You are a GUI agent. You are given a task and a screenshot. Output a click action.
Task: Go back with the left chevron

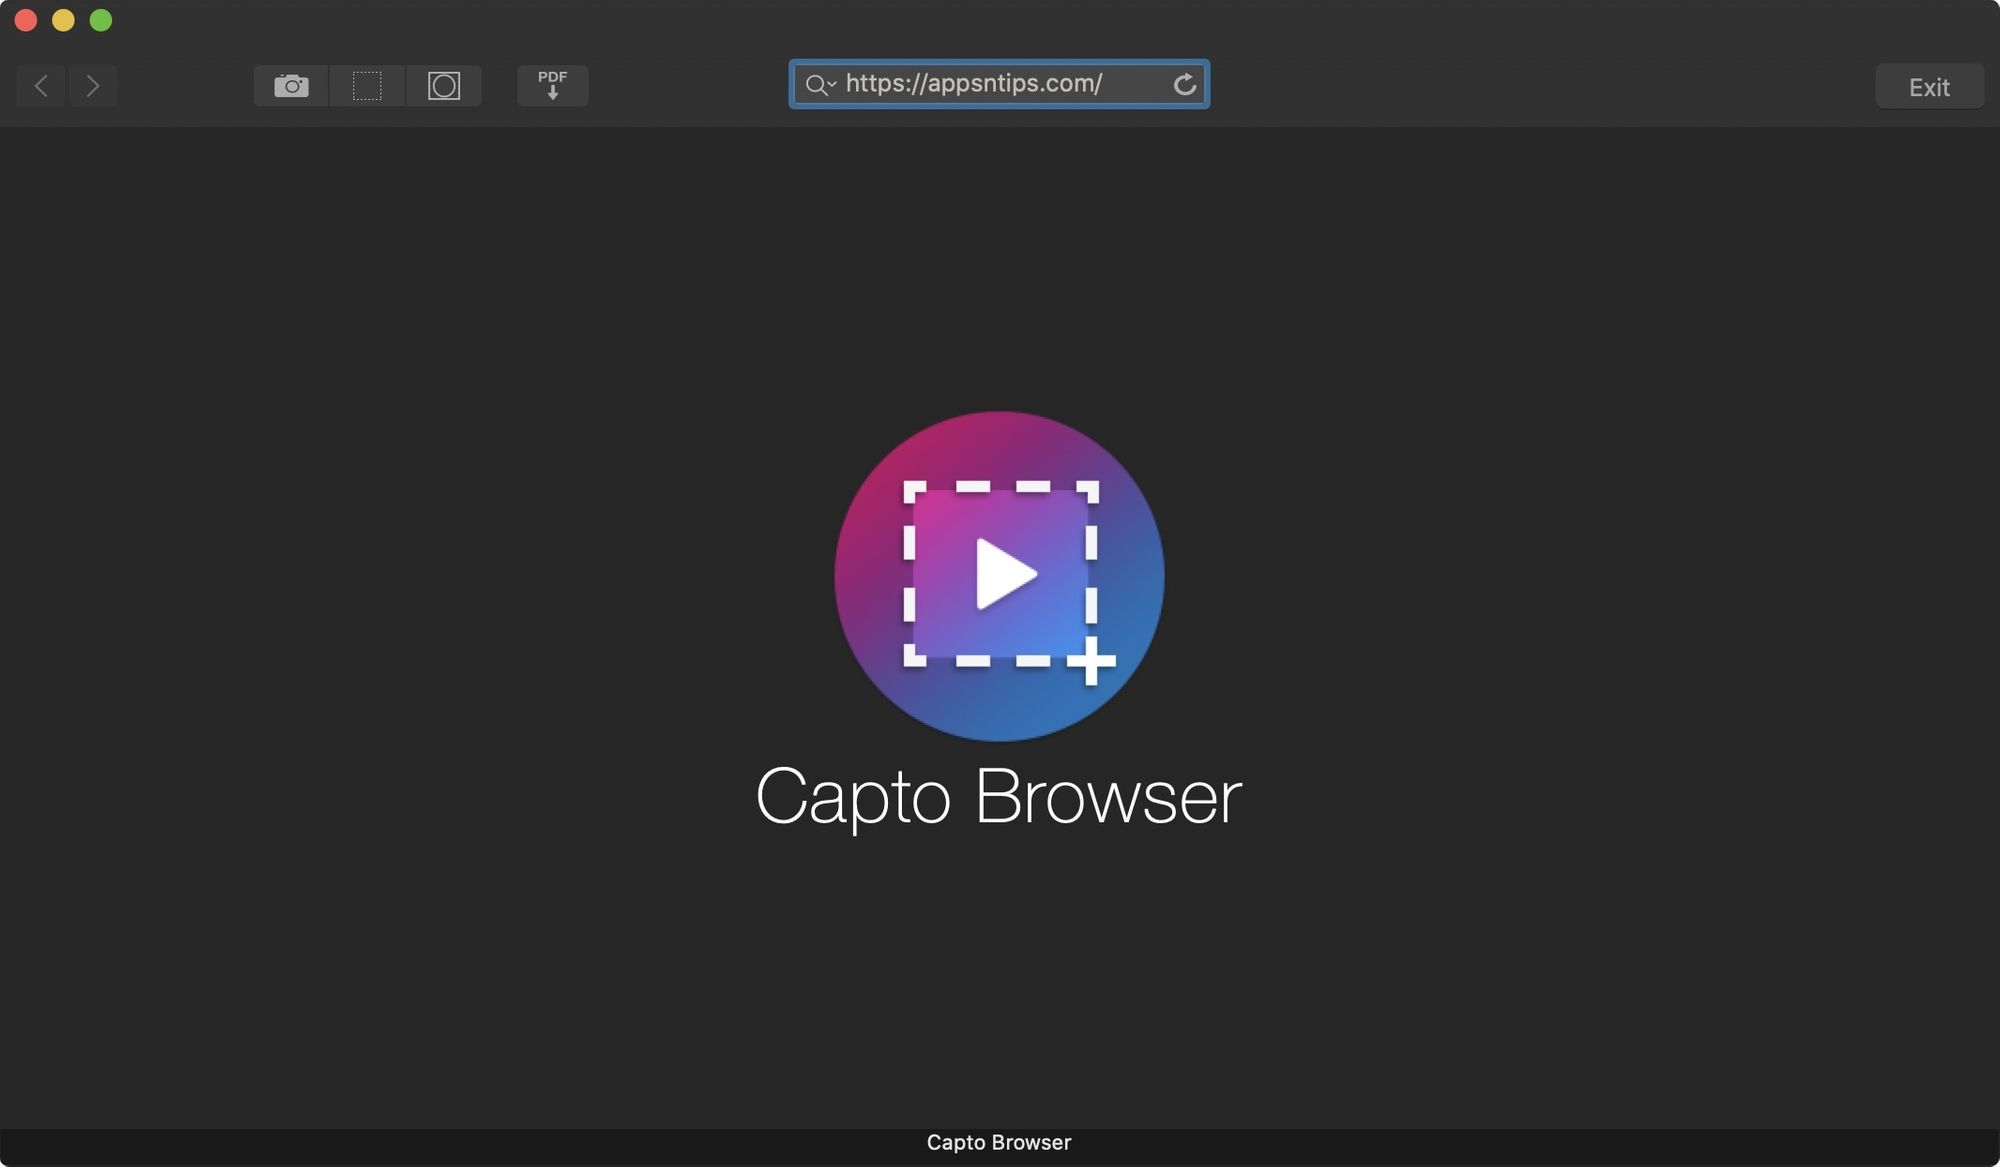[x=41, y=86]
